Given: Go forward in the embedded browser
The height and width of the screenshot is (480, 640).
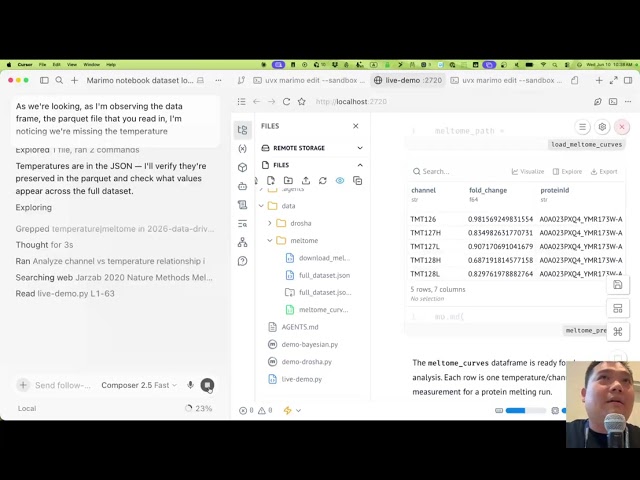Looking at the screenshot, I should (x=271, y=102).
